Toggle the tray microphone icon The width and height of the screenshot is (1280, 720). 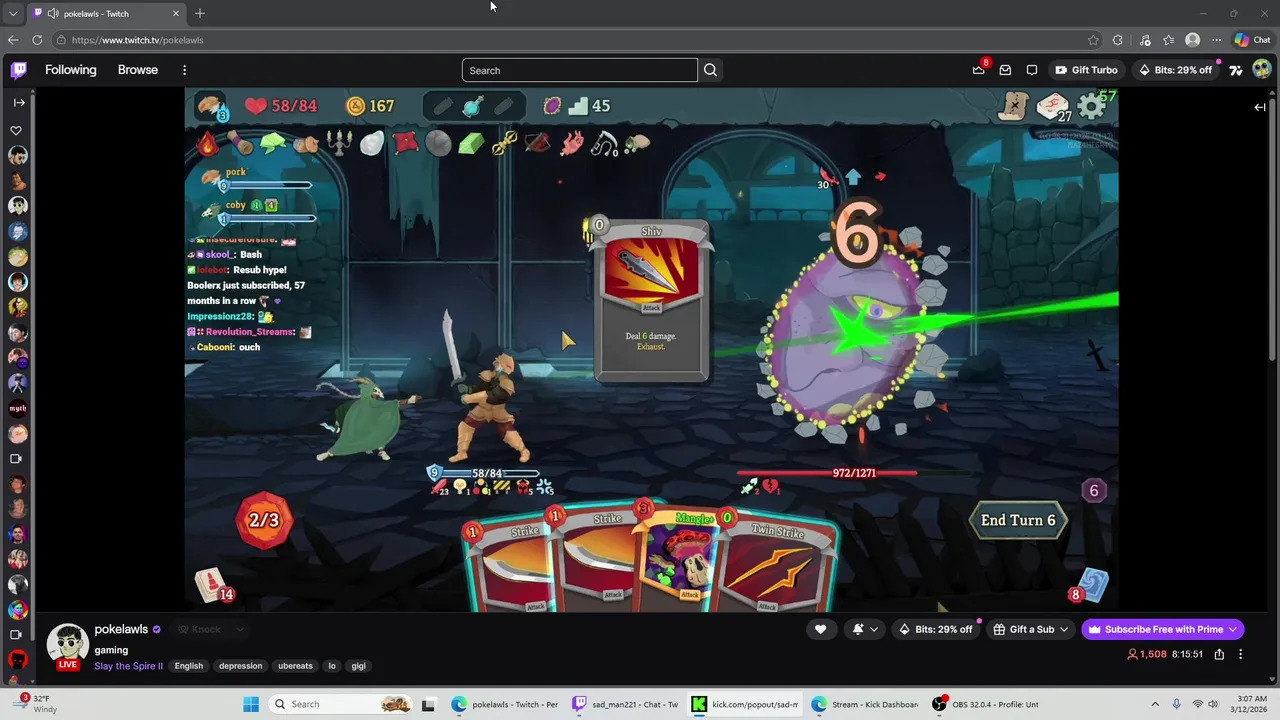(1176, 704)
